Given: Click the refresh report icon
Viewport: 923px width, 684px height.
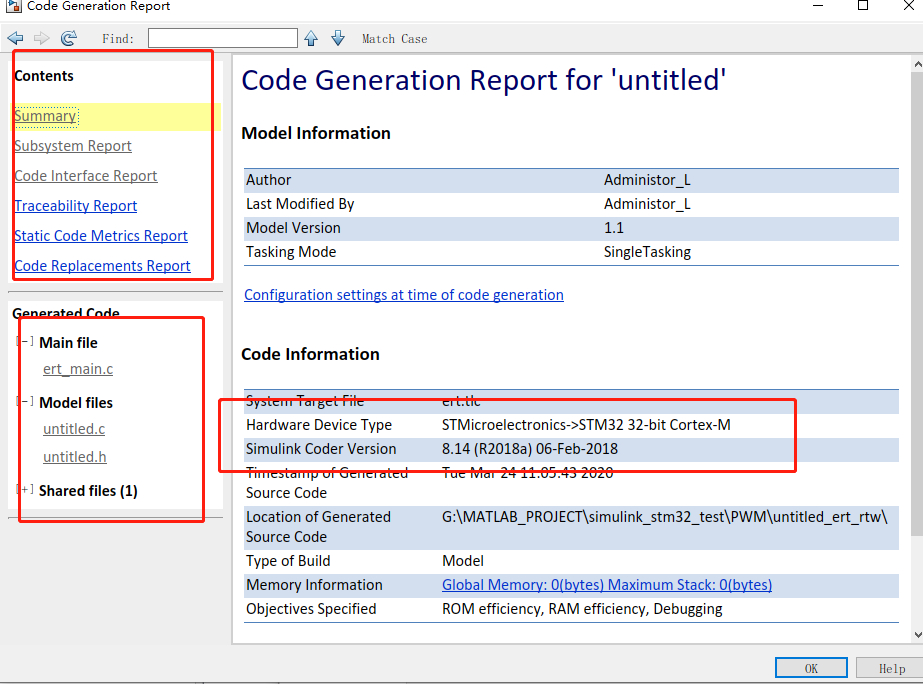Looking at the screenshot, I should click(x=68, y=38).
